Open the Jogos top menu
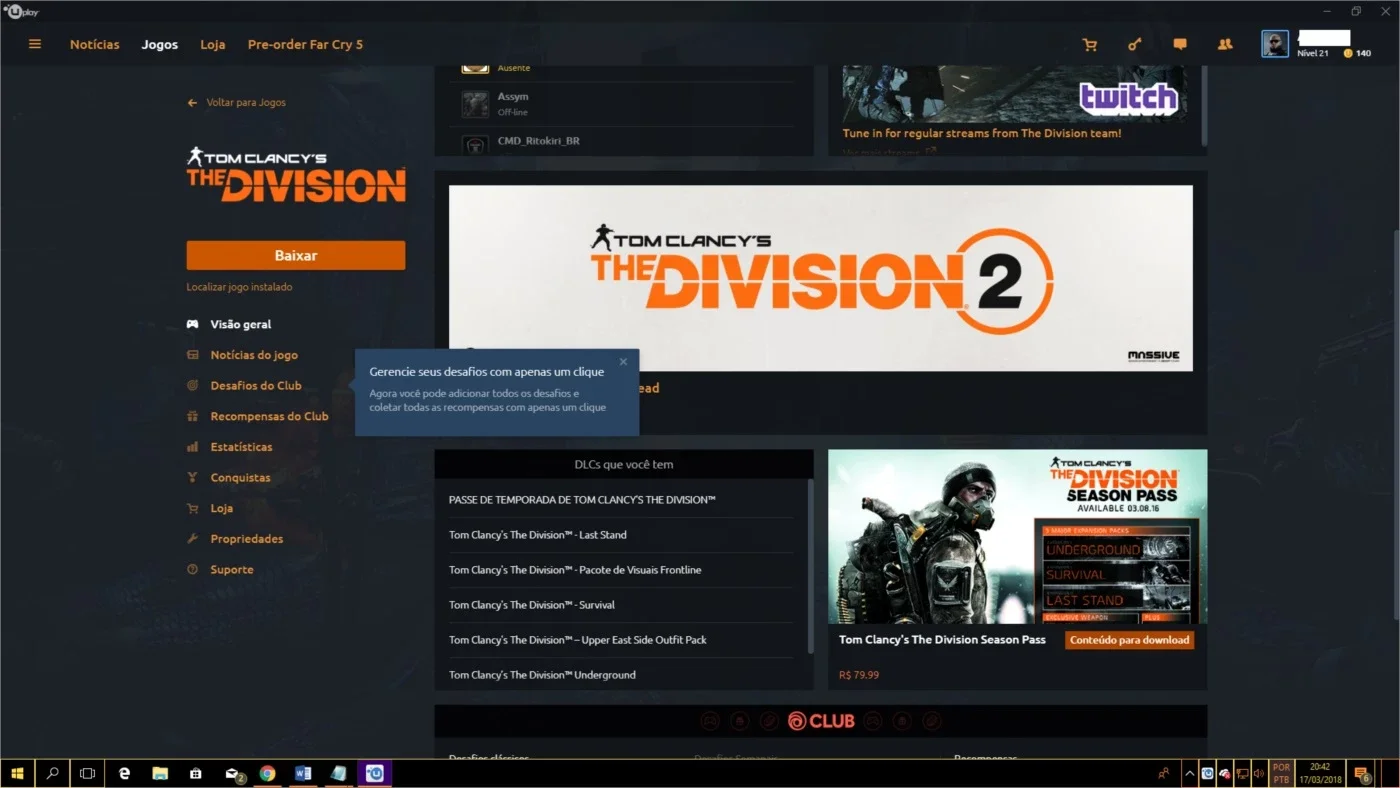1400x788 pixels. point(160,44)
